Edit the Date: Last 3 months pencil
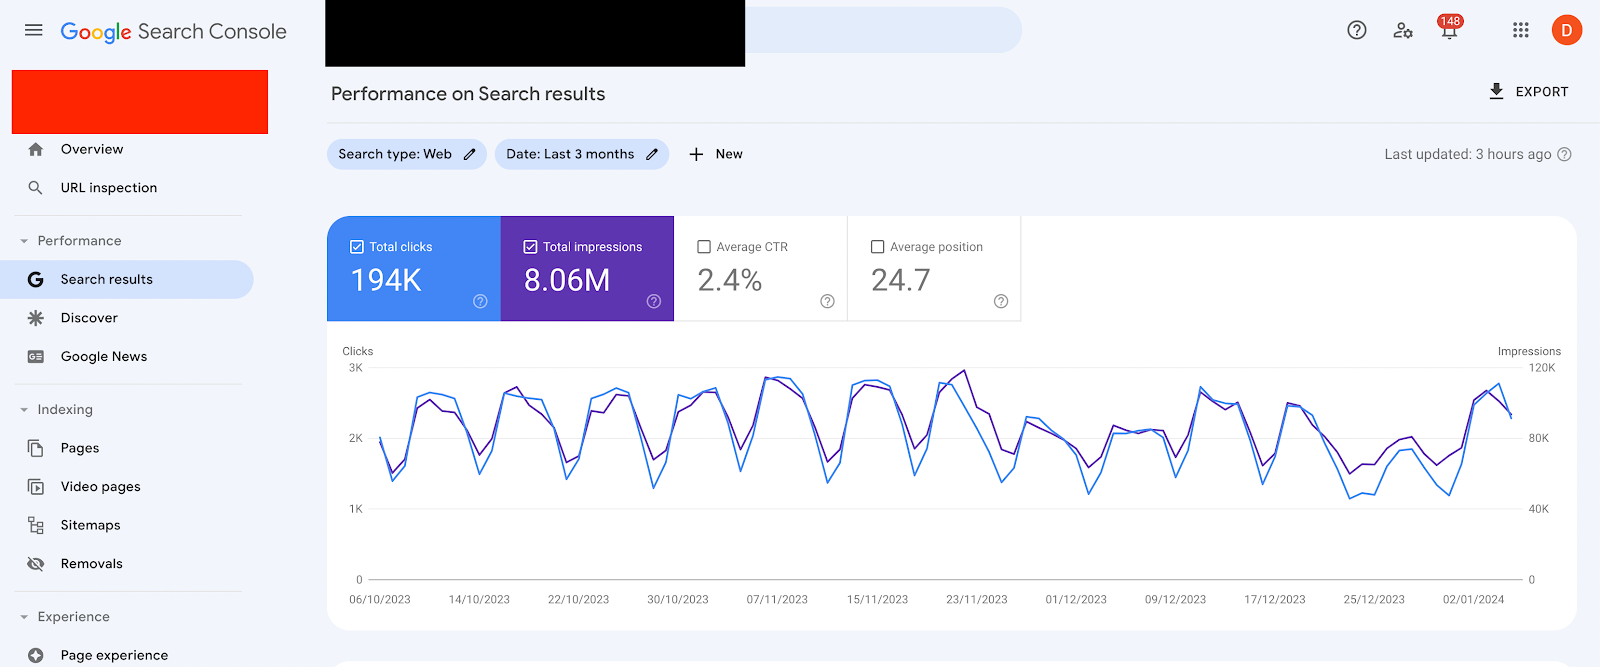This screenshot has width=1600, height=667. click(652, 154)
